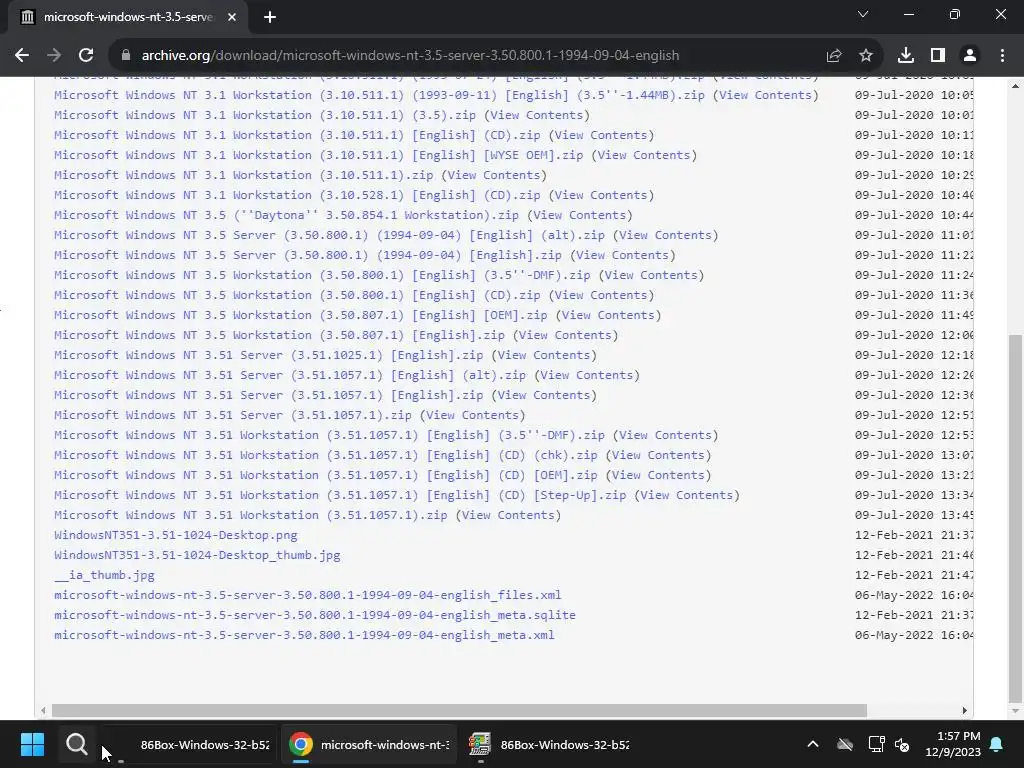This screenshot has width=1024, height=768.
Task: Download NT 3.1 Workstation (1993-09-11) 3.5''-1.44MB.zip
Action: click(379, 95)
